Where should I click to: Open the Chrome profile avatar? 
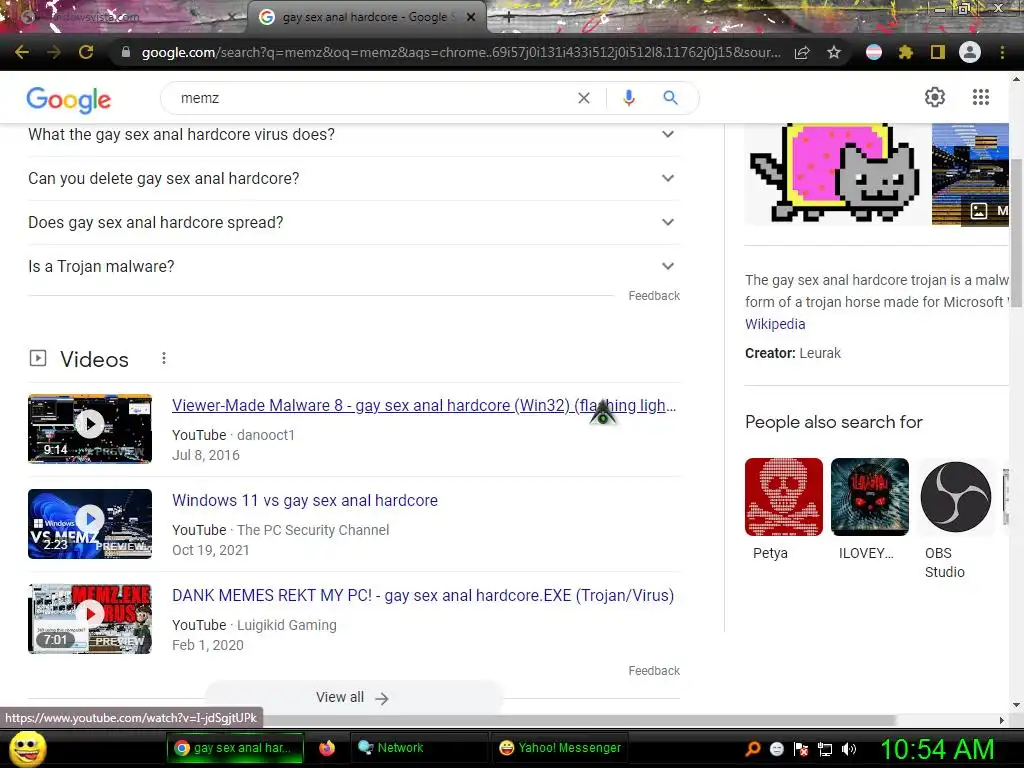[x=970, y=52]
